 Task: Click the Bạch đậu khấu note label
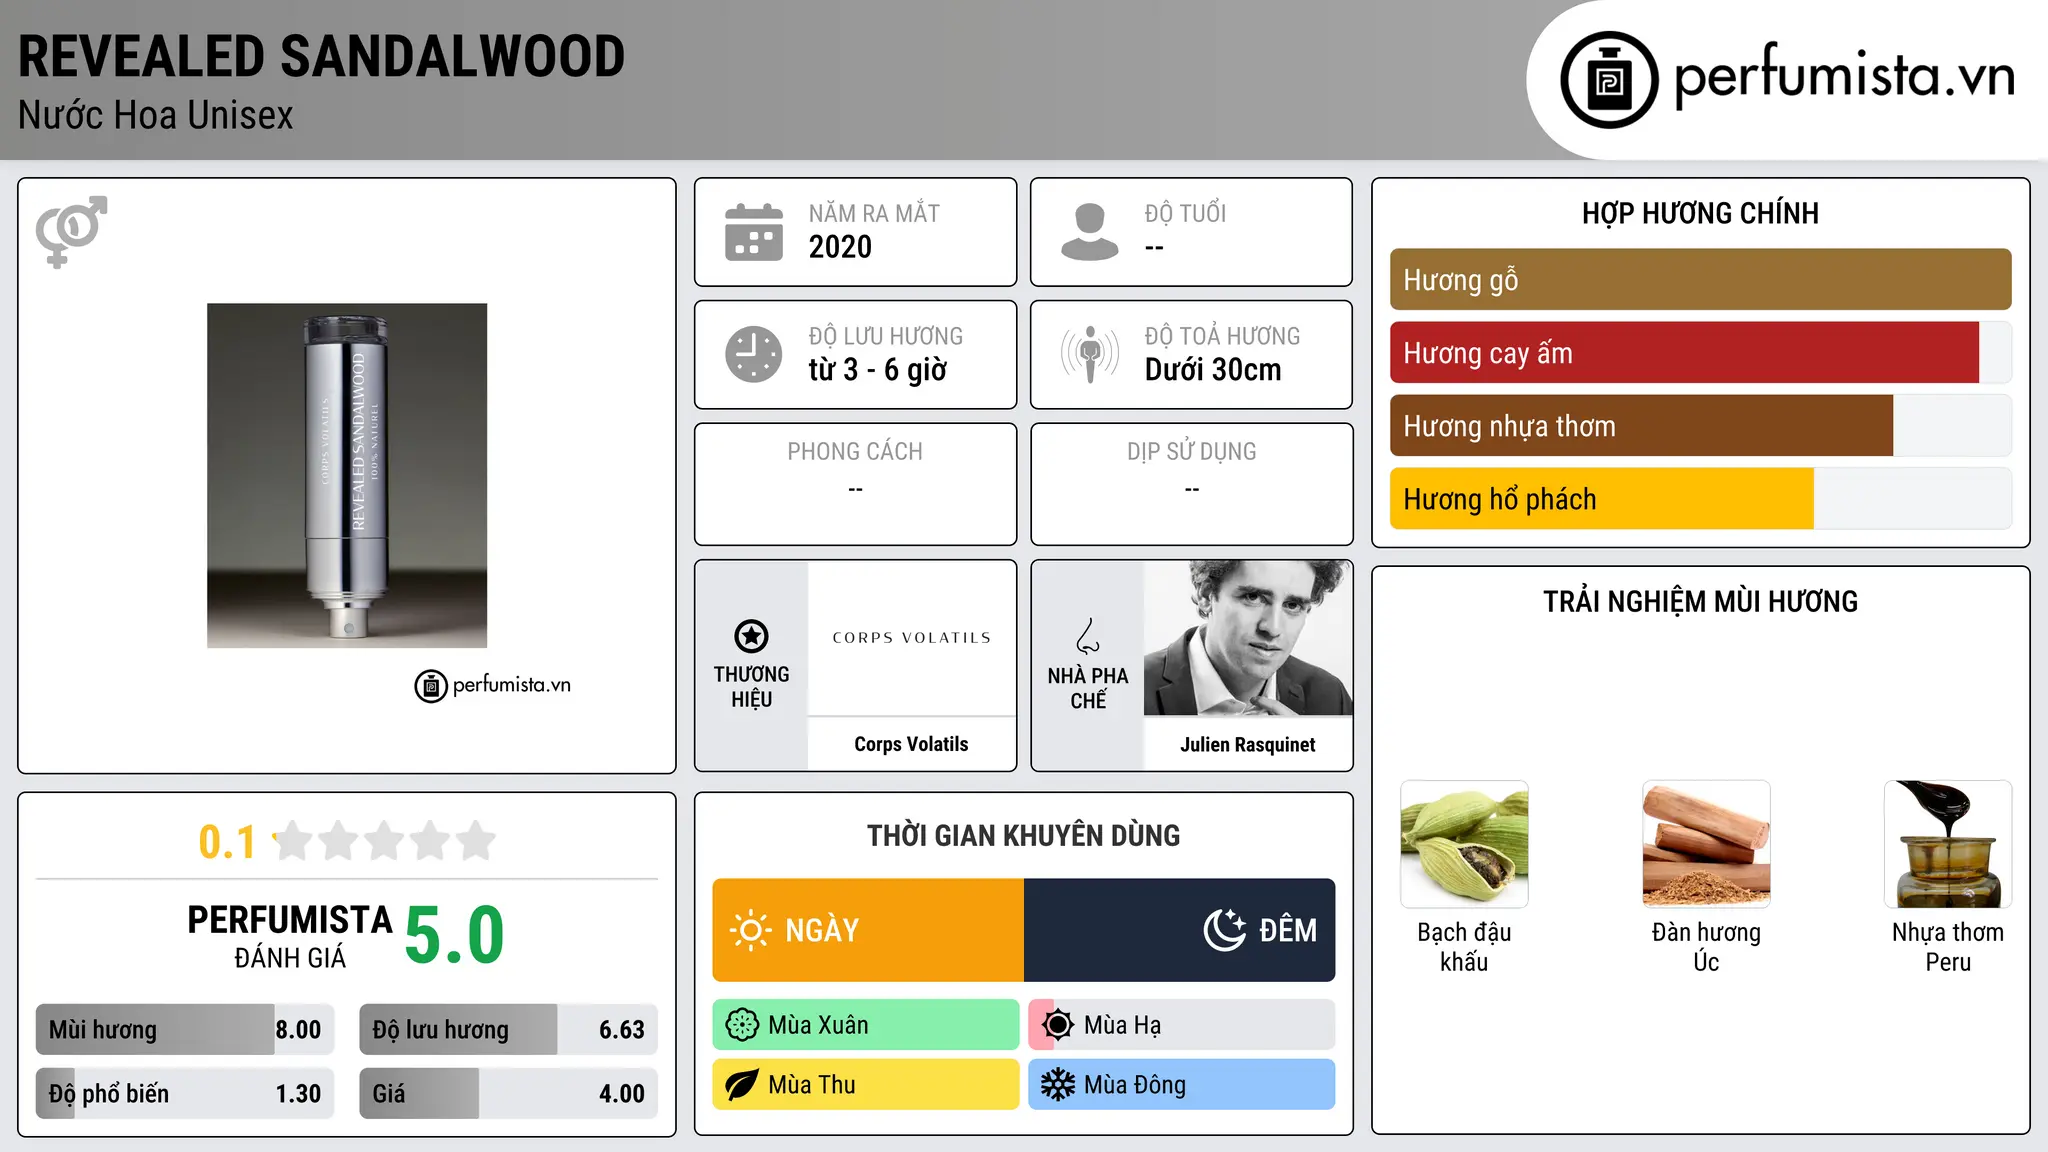pyautogui.click(x=1464, y=947)
